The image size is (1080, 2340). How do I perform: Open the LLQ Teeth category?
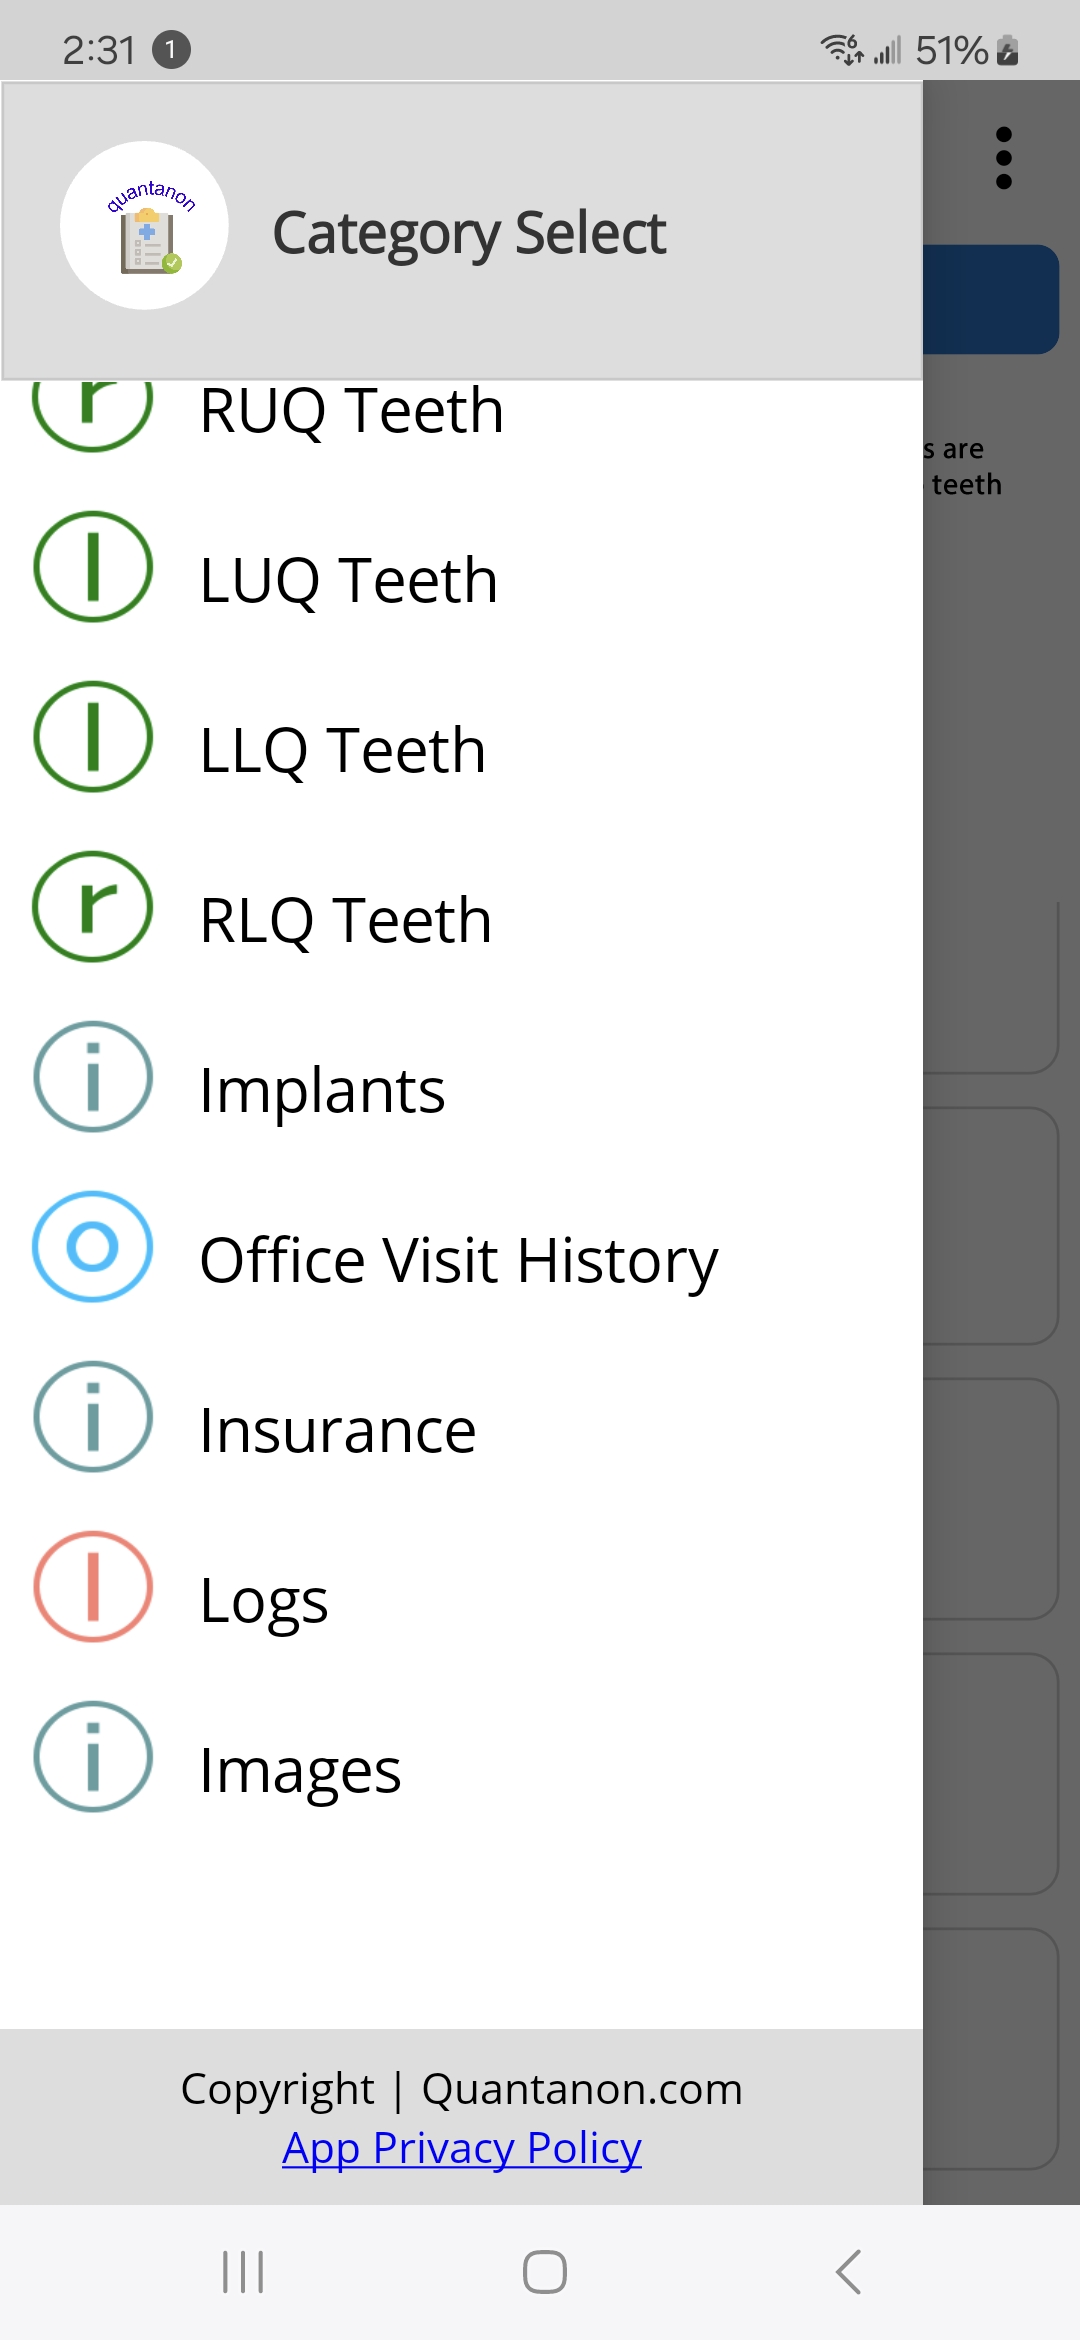(x=342, y=751)
